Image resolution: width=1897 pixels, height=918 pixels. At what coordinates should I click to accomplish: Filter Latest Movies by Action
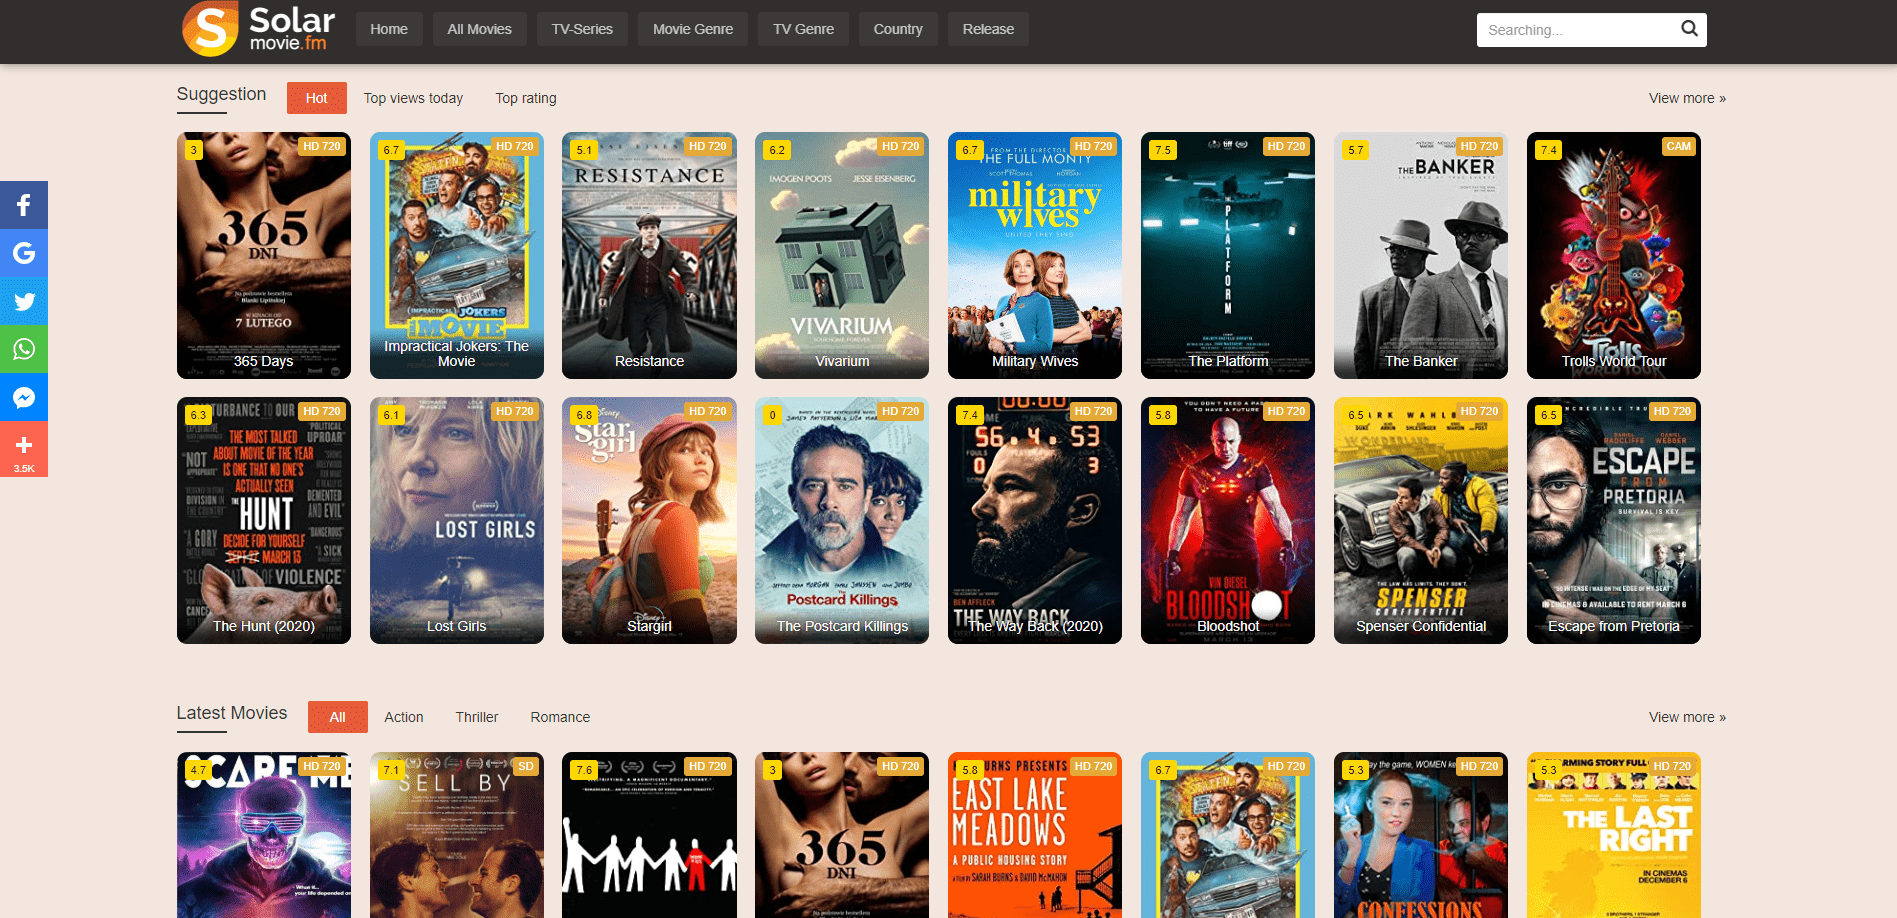click(x=404, y=717)
